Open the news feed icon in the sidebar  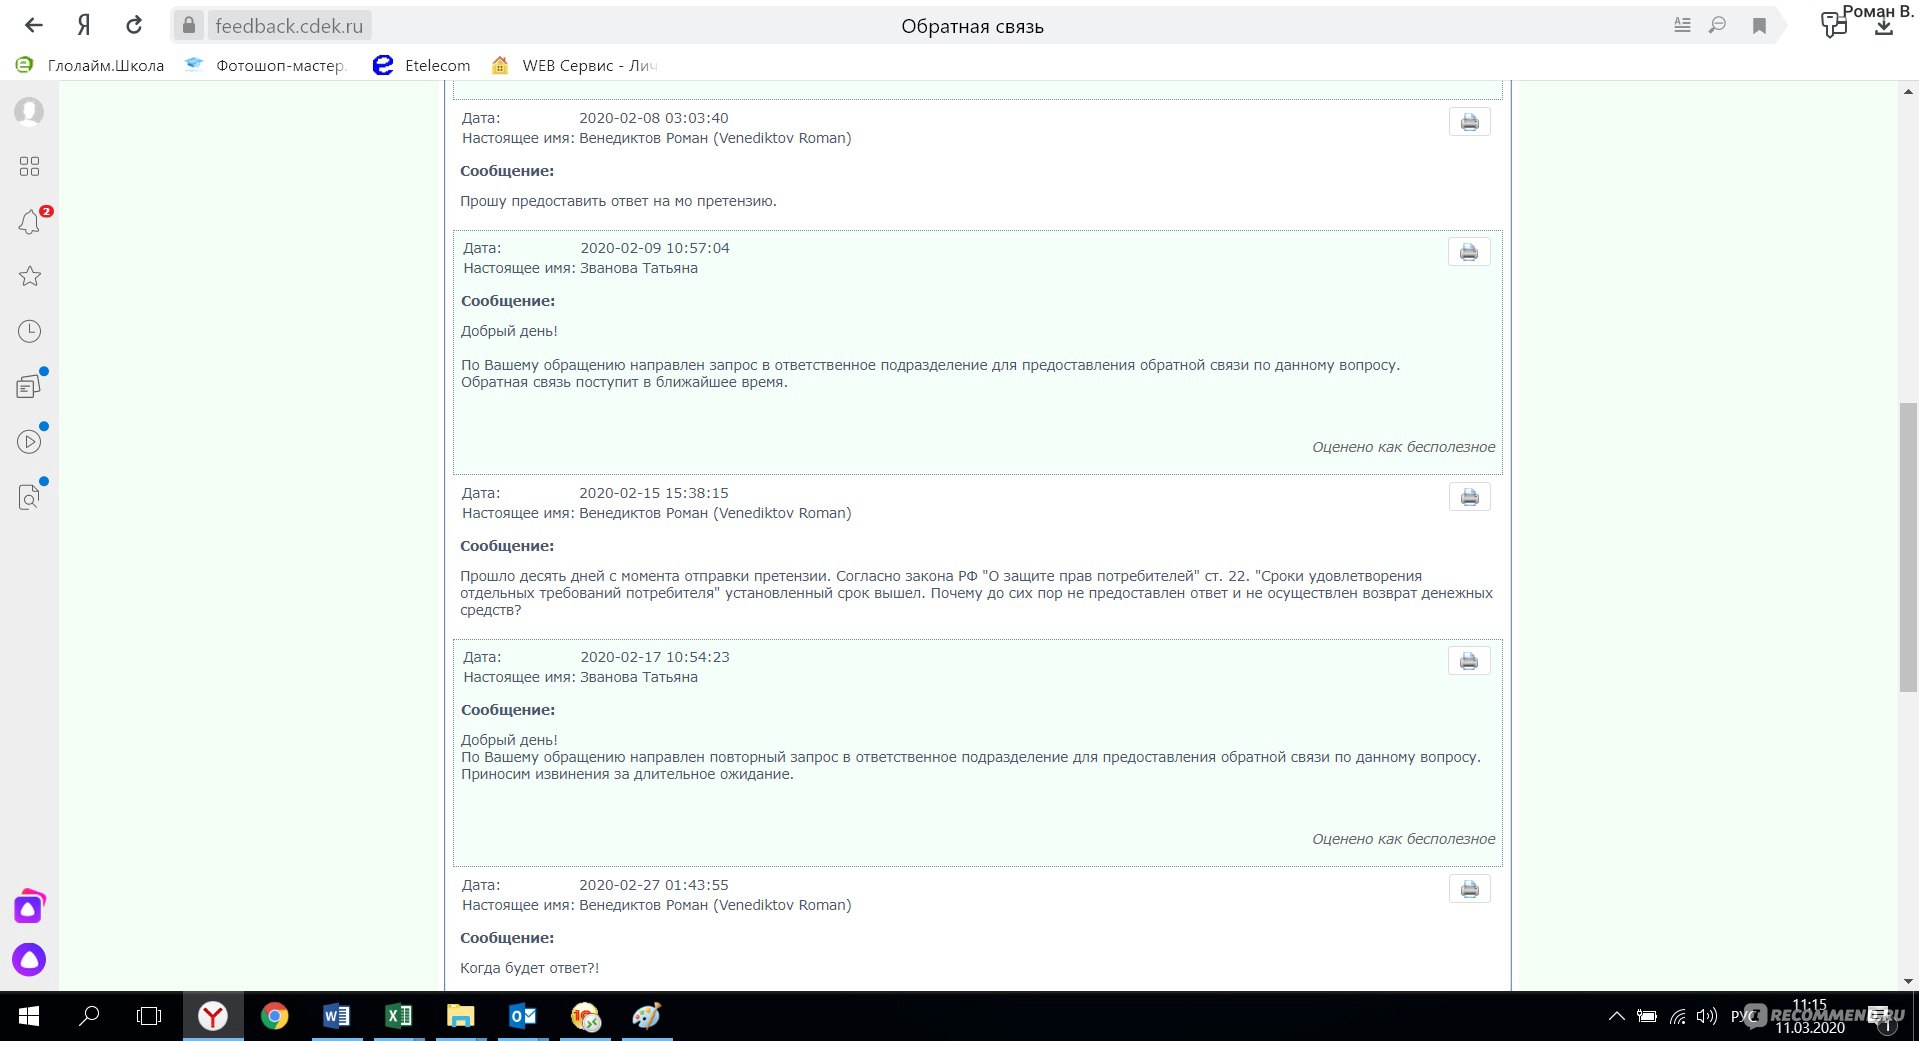click(30, 386)
